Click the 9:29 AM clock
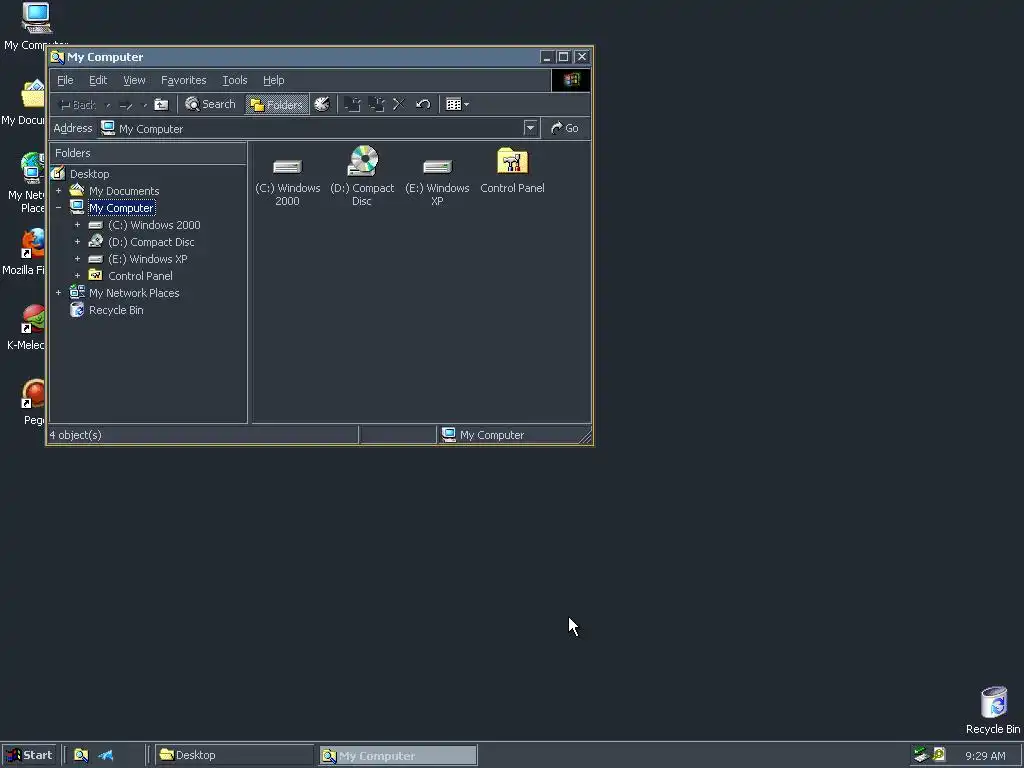This screenshot has width=1024, height=768. tap(985, 756)
